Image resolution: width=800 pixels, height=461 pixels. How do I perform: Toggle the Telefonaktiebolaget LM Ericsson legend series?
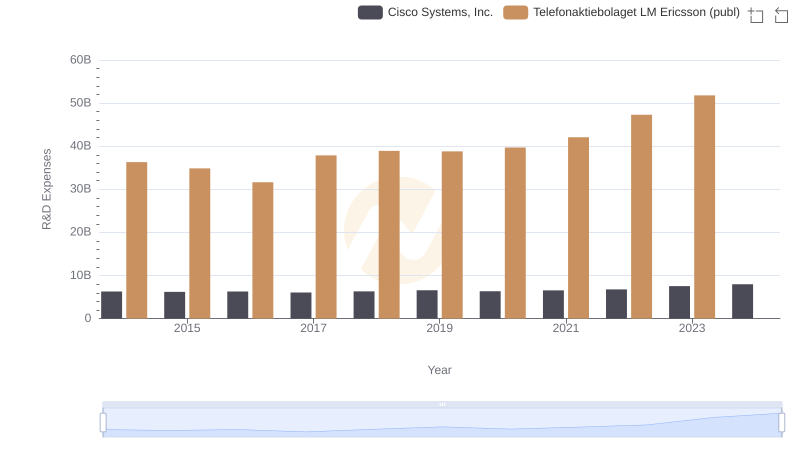coord(621,12)
